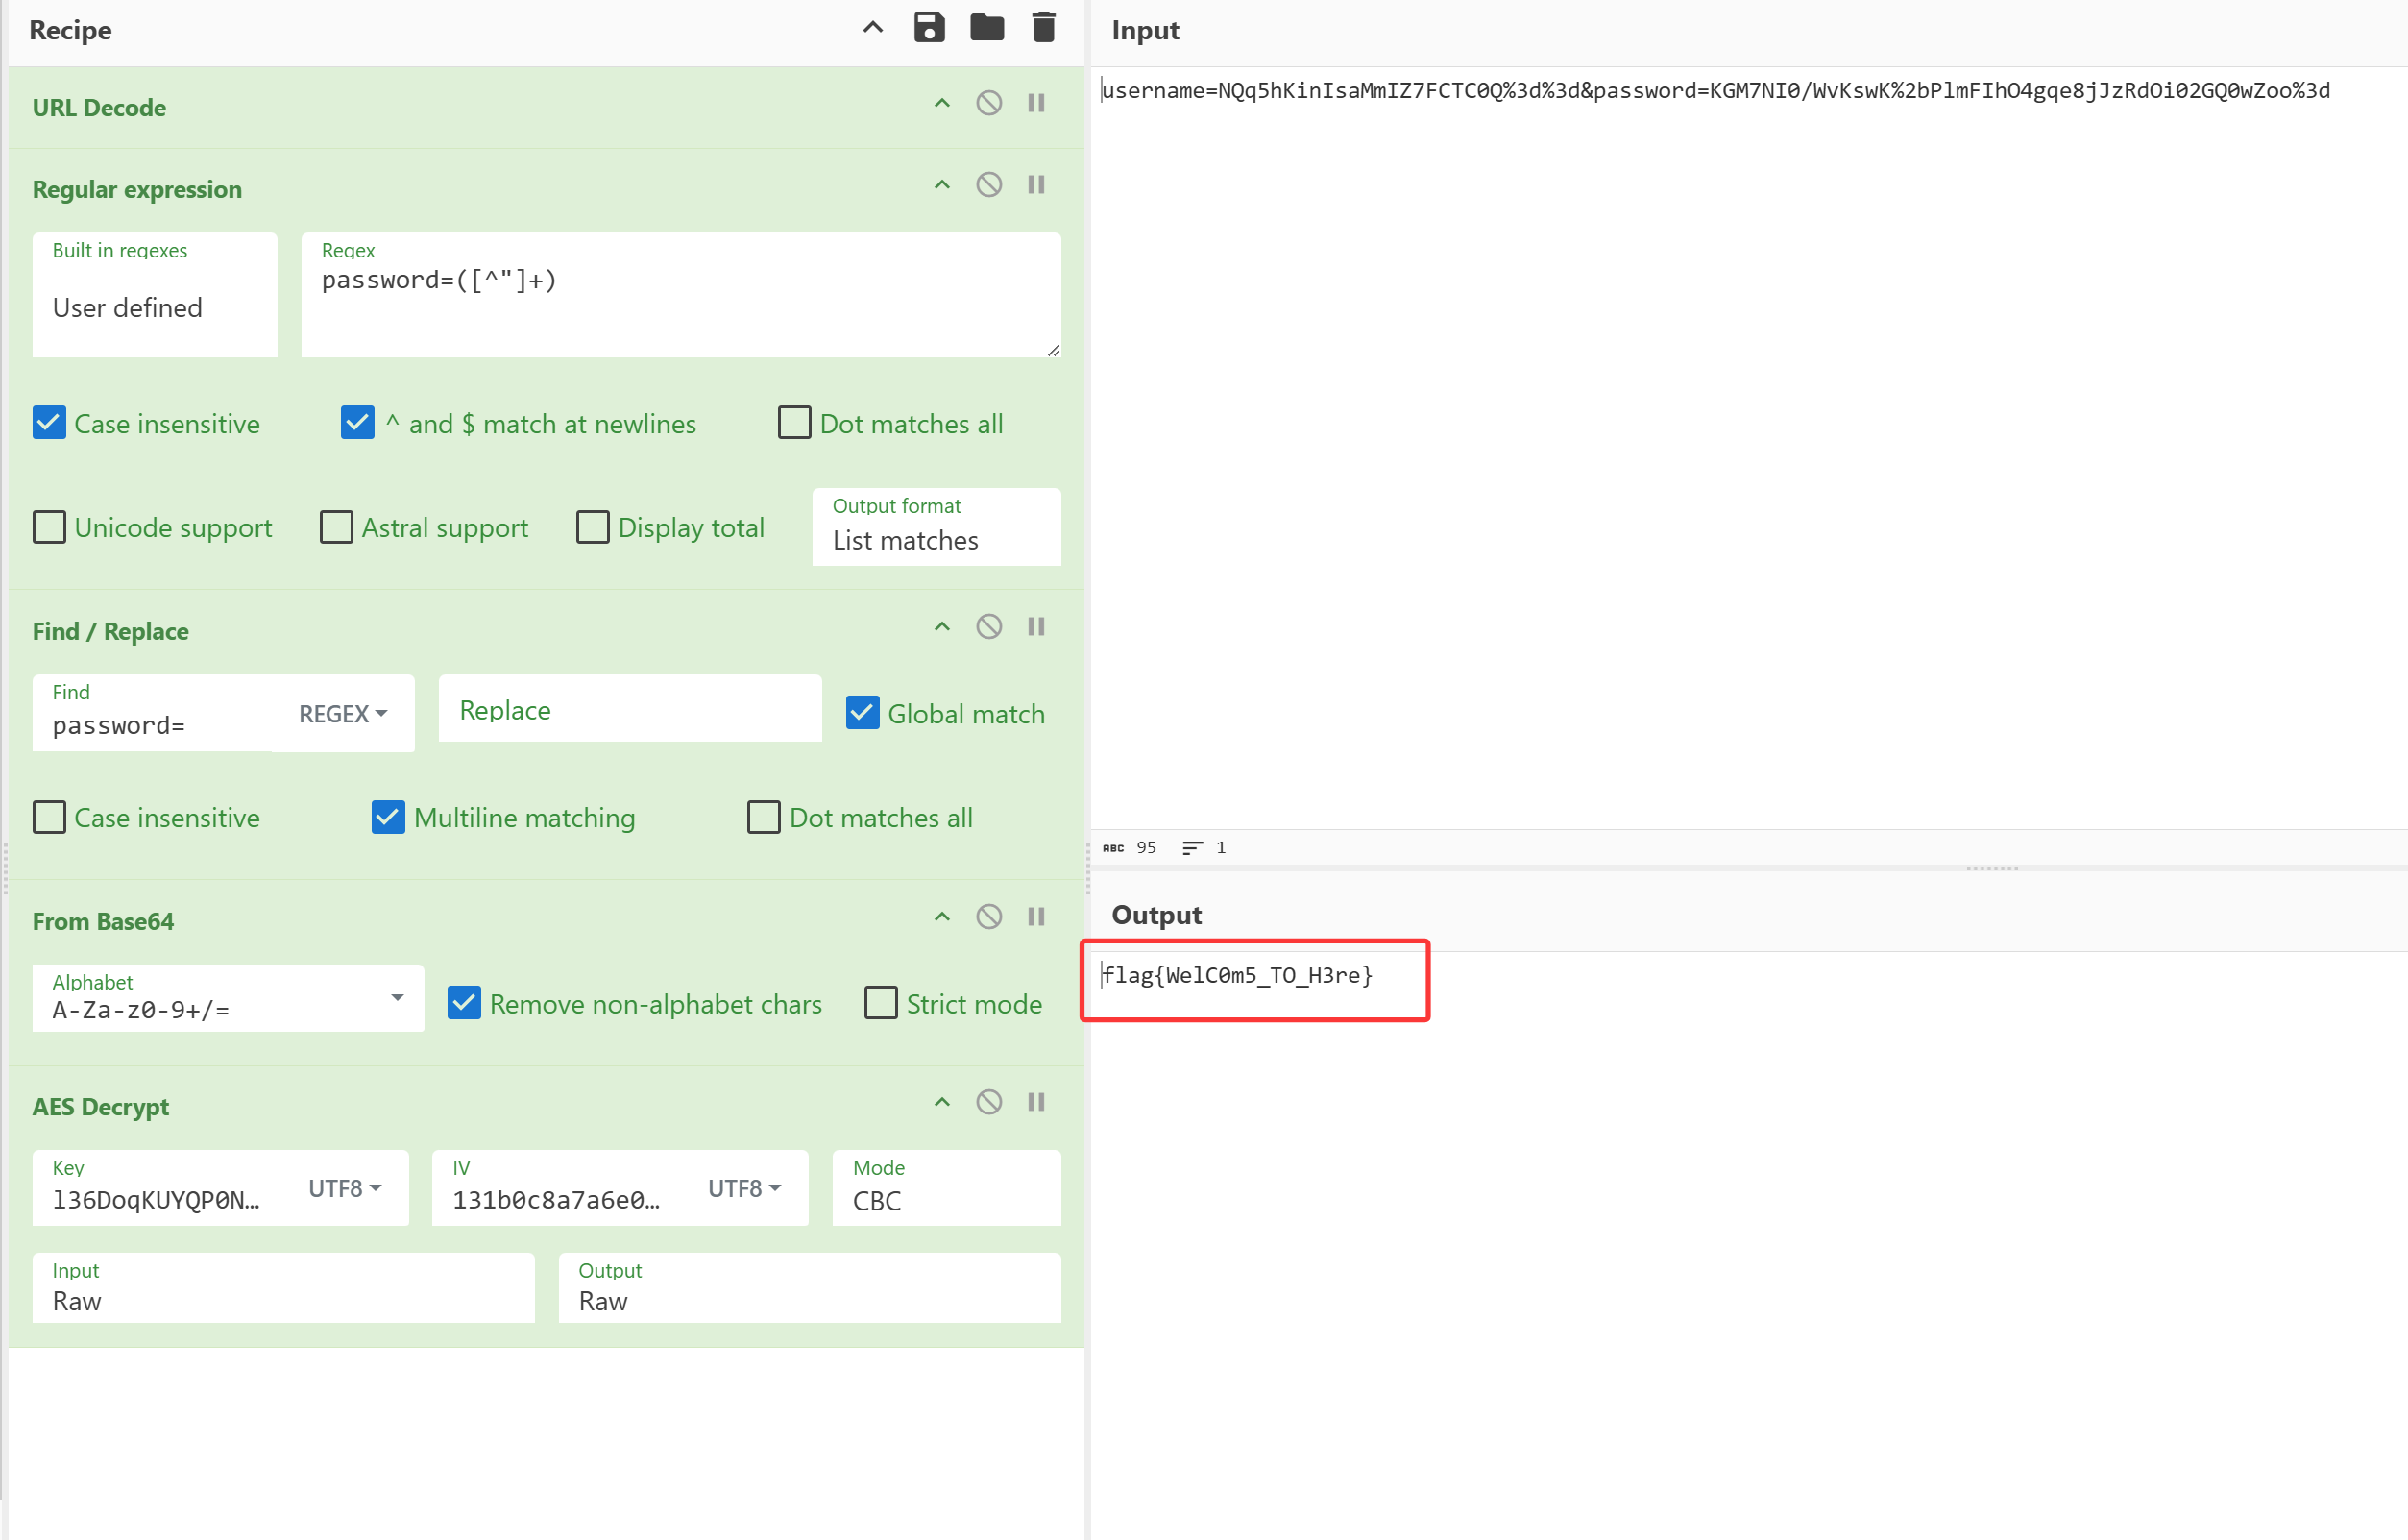2408x1540 pixels.
Task: Open the REGEX find type dropdown
Action: tap(343, 714)
